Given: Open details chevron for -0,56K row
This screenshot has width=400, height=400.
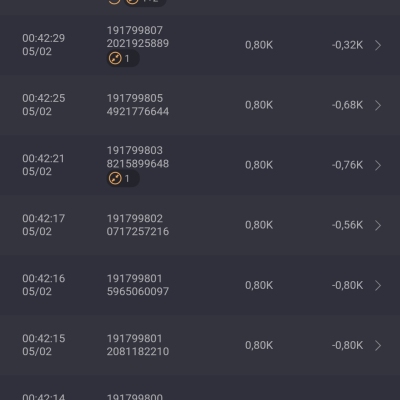Looking at the screenshot, I should tap(378, 225).
